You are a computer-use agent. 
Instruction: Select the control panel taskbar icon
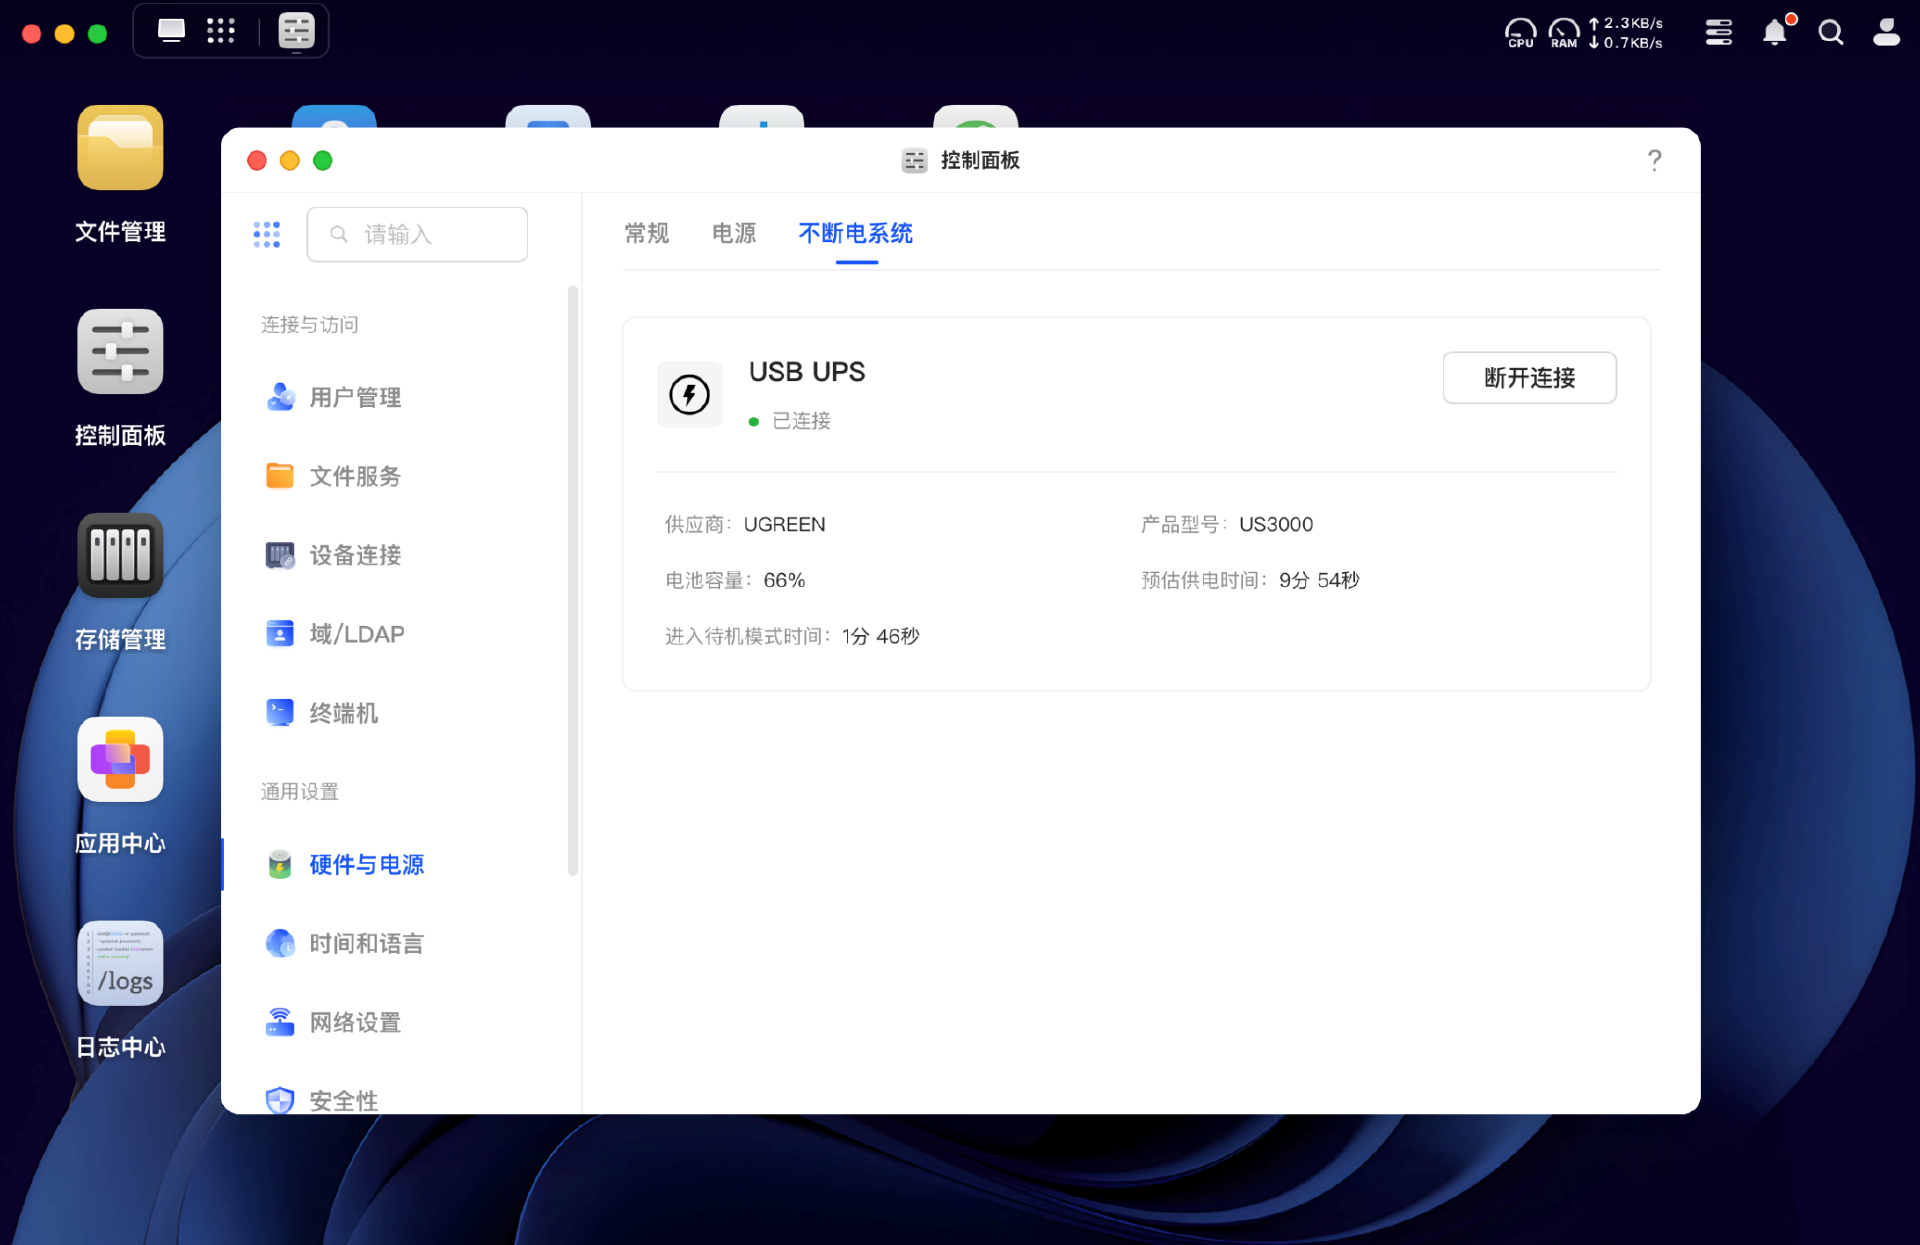point(296,31)
